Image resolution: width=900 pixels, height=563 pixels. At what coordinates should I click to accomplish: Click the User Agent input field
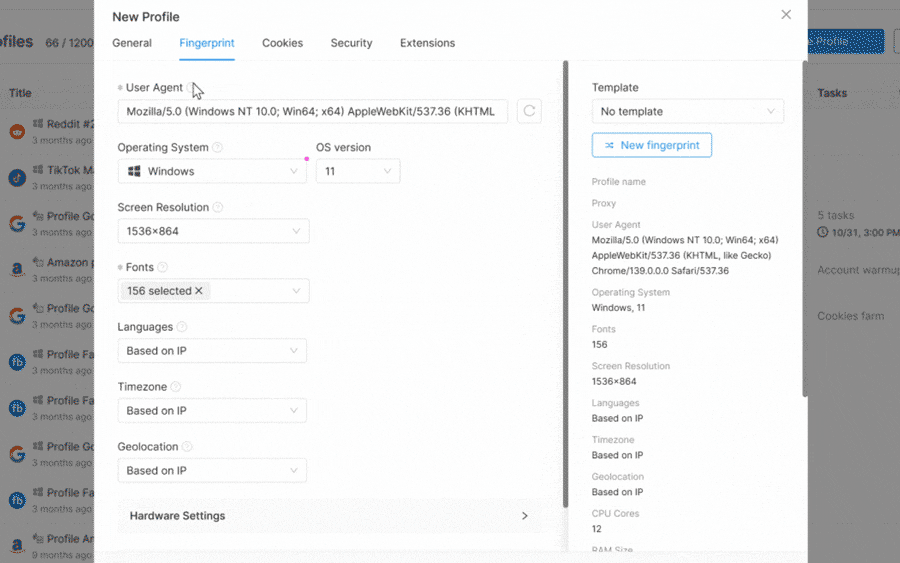point(313,111)
